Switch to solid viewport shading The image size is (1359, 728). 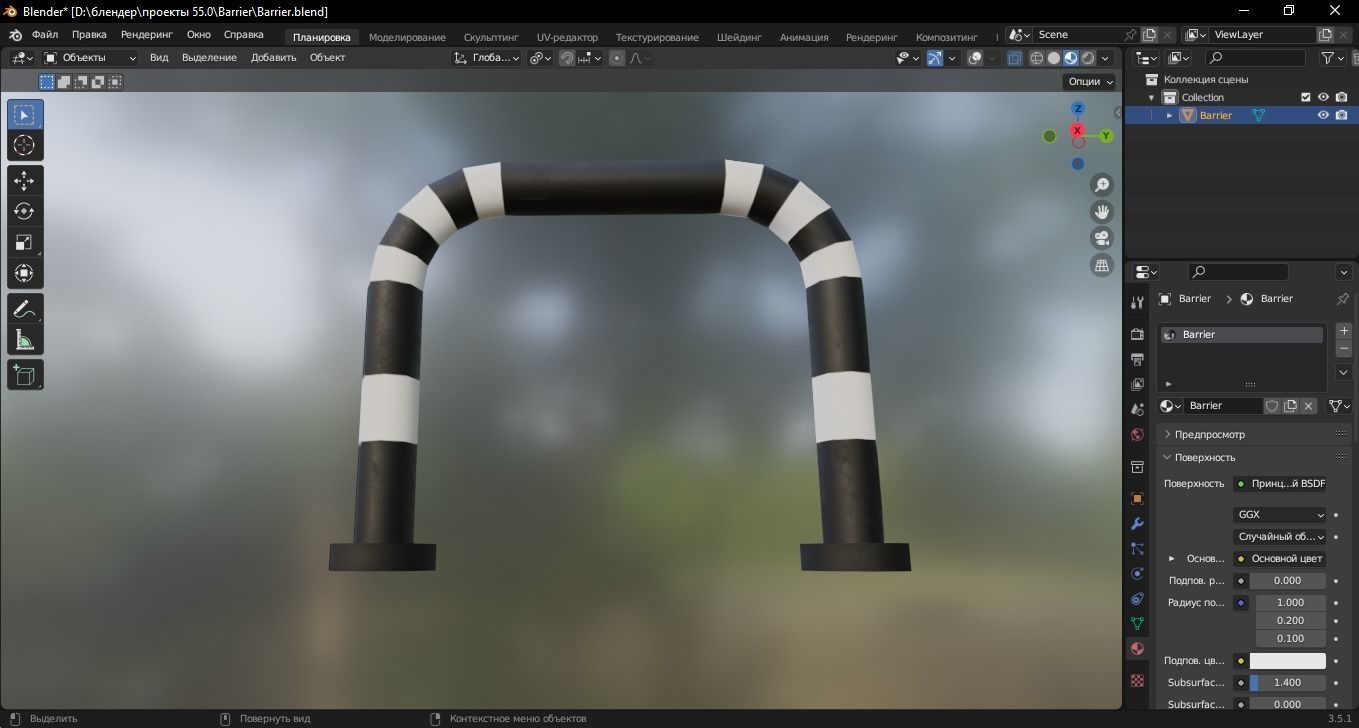click(x=1054, y=58)
